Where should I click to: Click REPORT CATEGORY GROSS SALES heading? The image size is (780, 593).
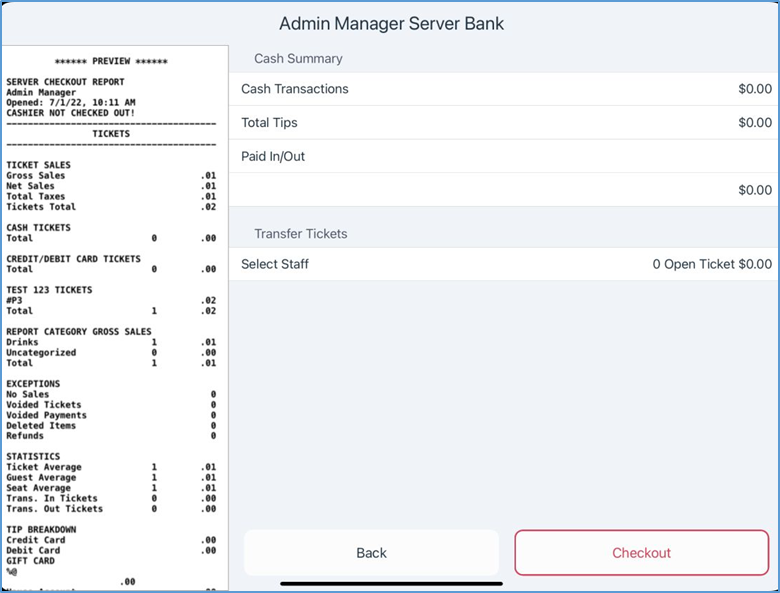80,331
